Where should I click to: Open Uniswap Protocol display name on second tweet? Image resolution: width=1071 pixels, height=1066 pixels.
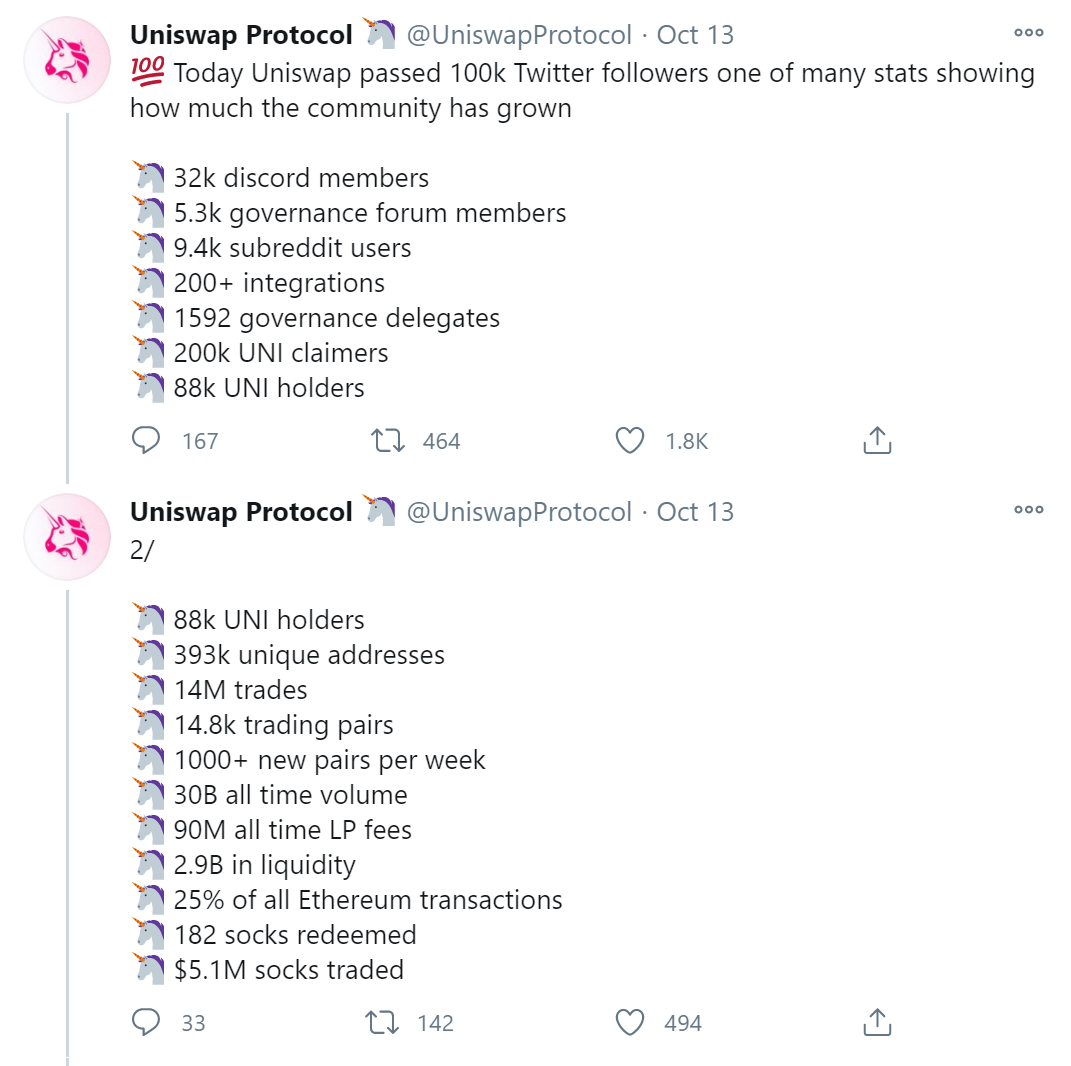pos(241,511)
